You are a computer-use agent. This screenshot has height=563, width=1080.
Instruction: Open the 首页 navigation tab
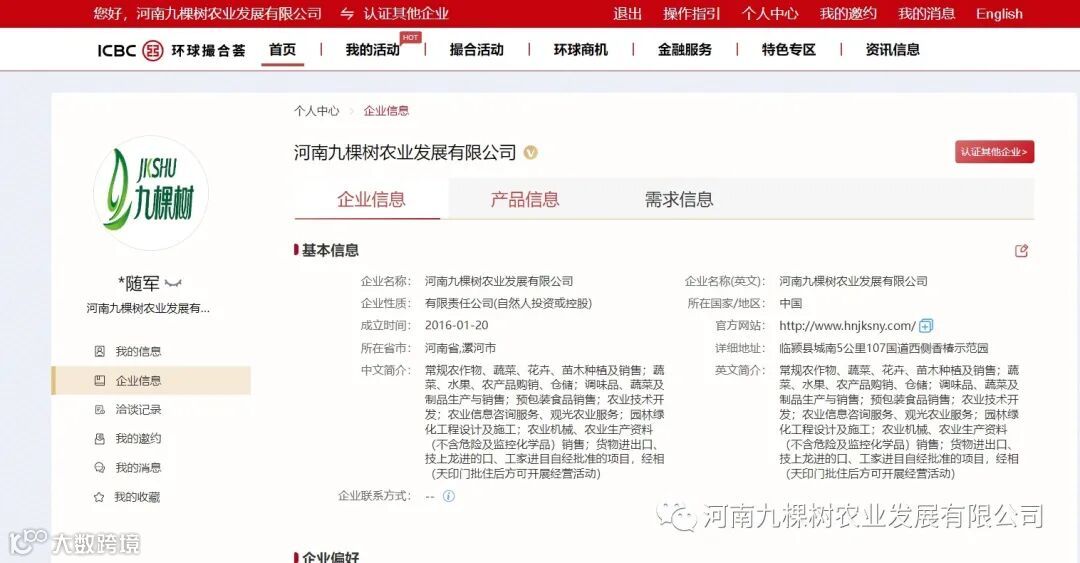click(x=282, y=50)
